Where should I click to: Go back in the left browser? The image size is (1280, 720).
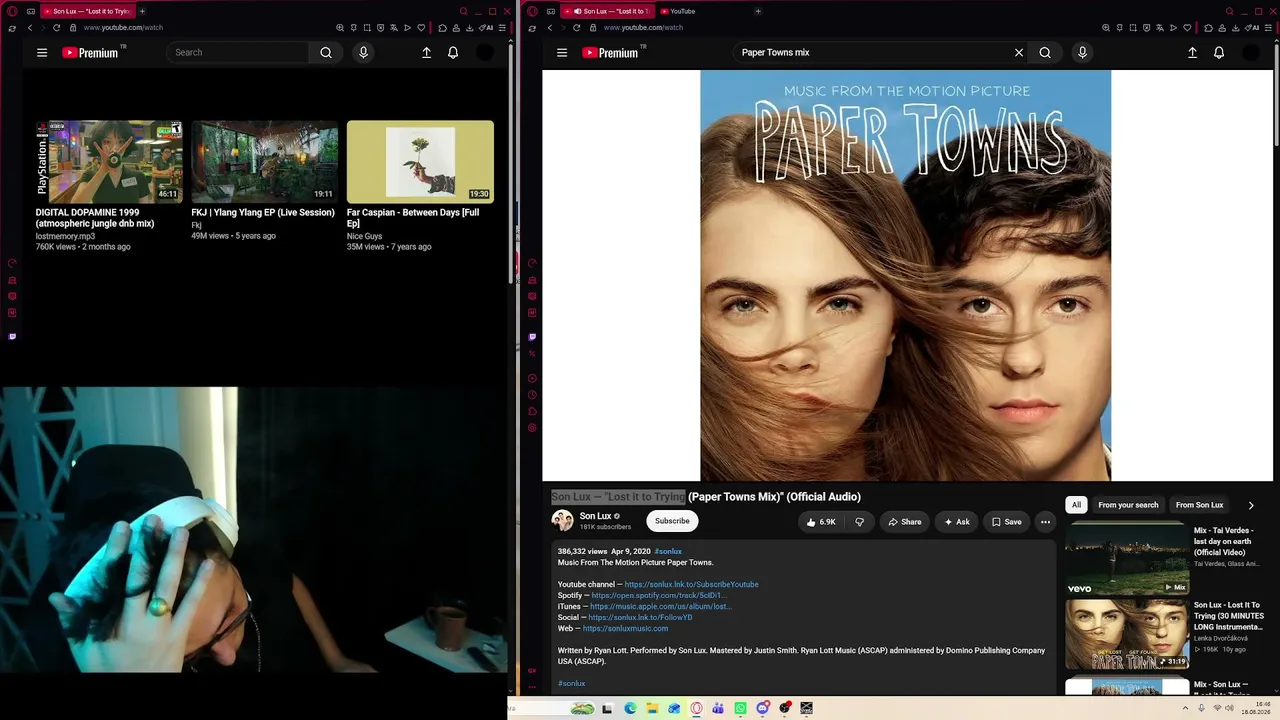point(29,28)
